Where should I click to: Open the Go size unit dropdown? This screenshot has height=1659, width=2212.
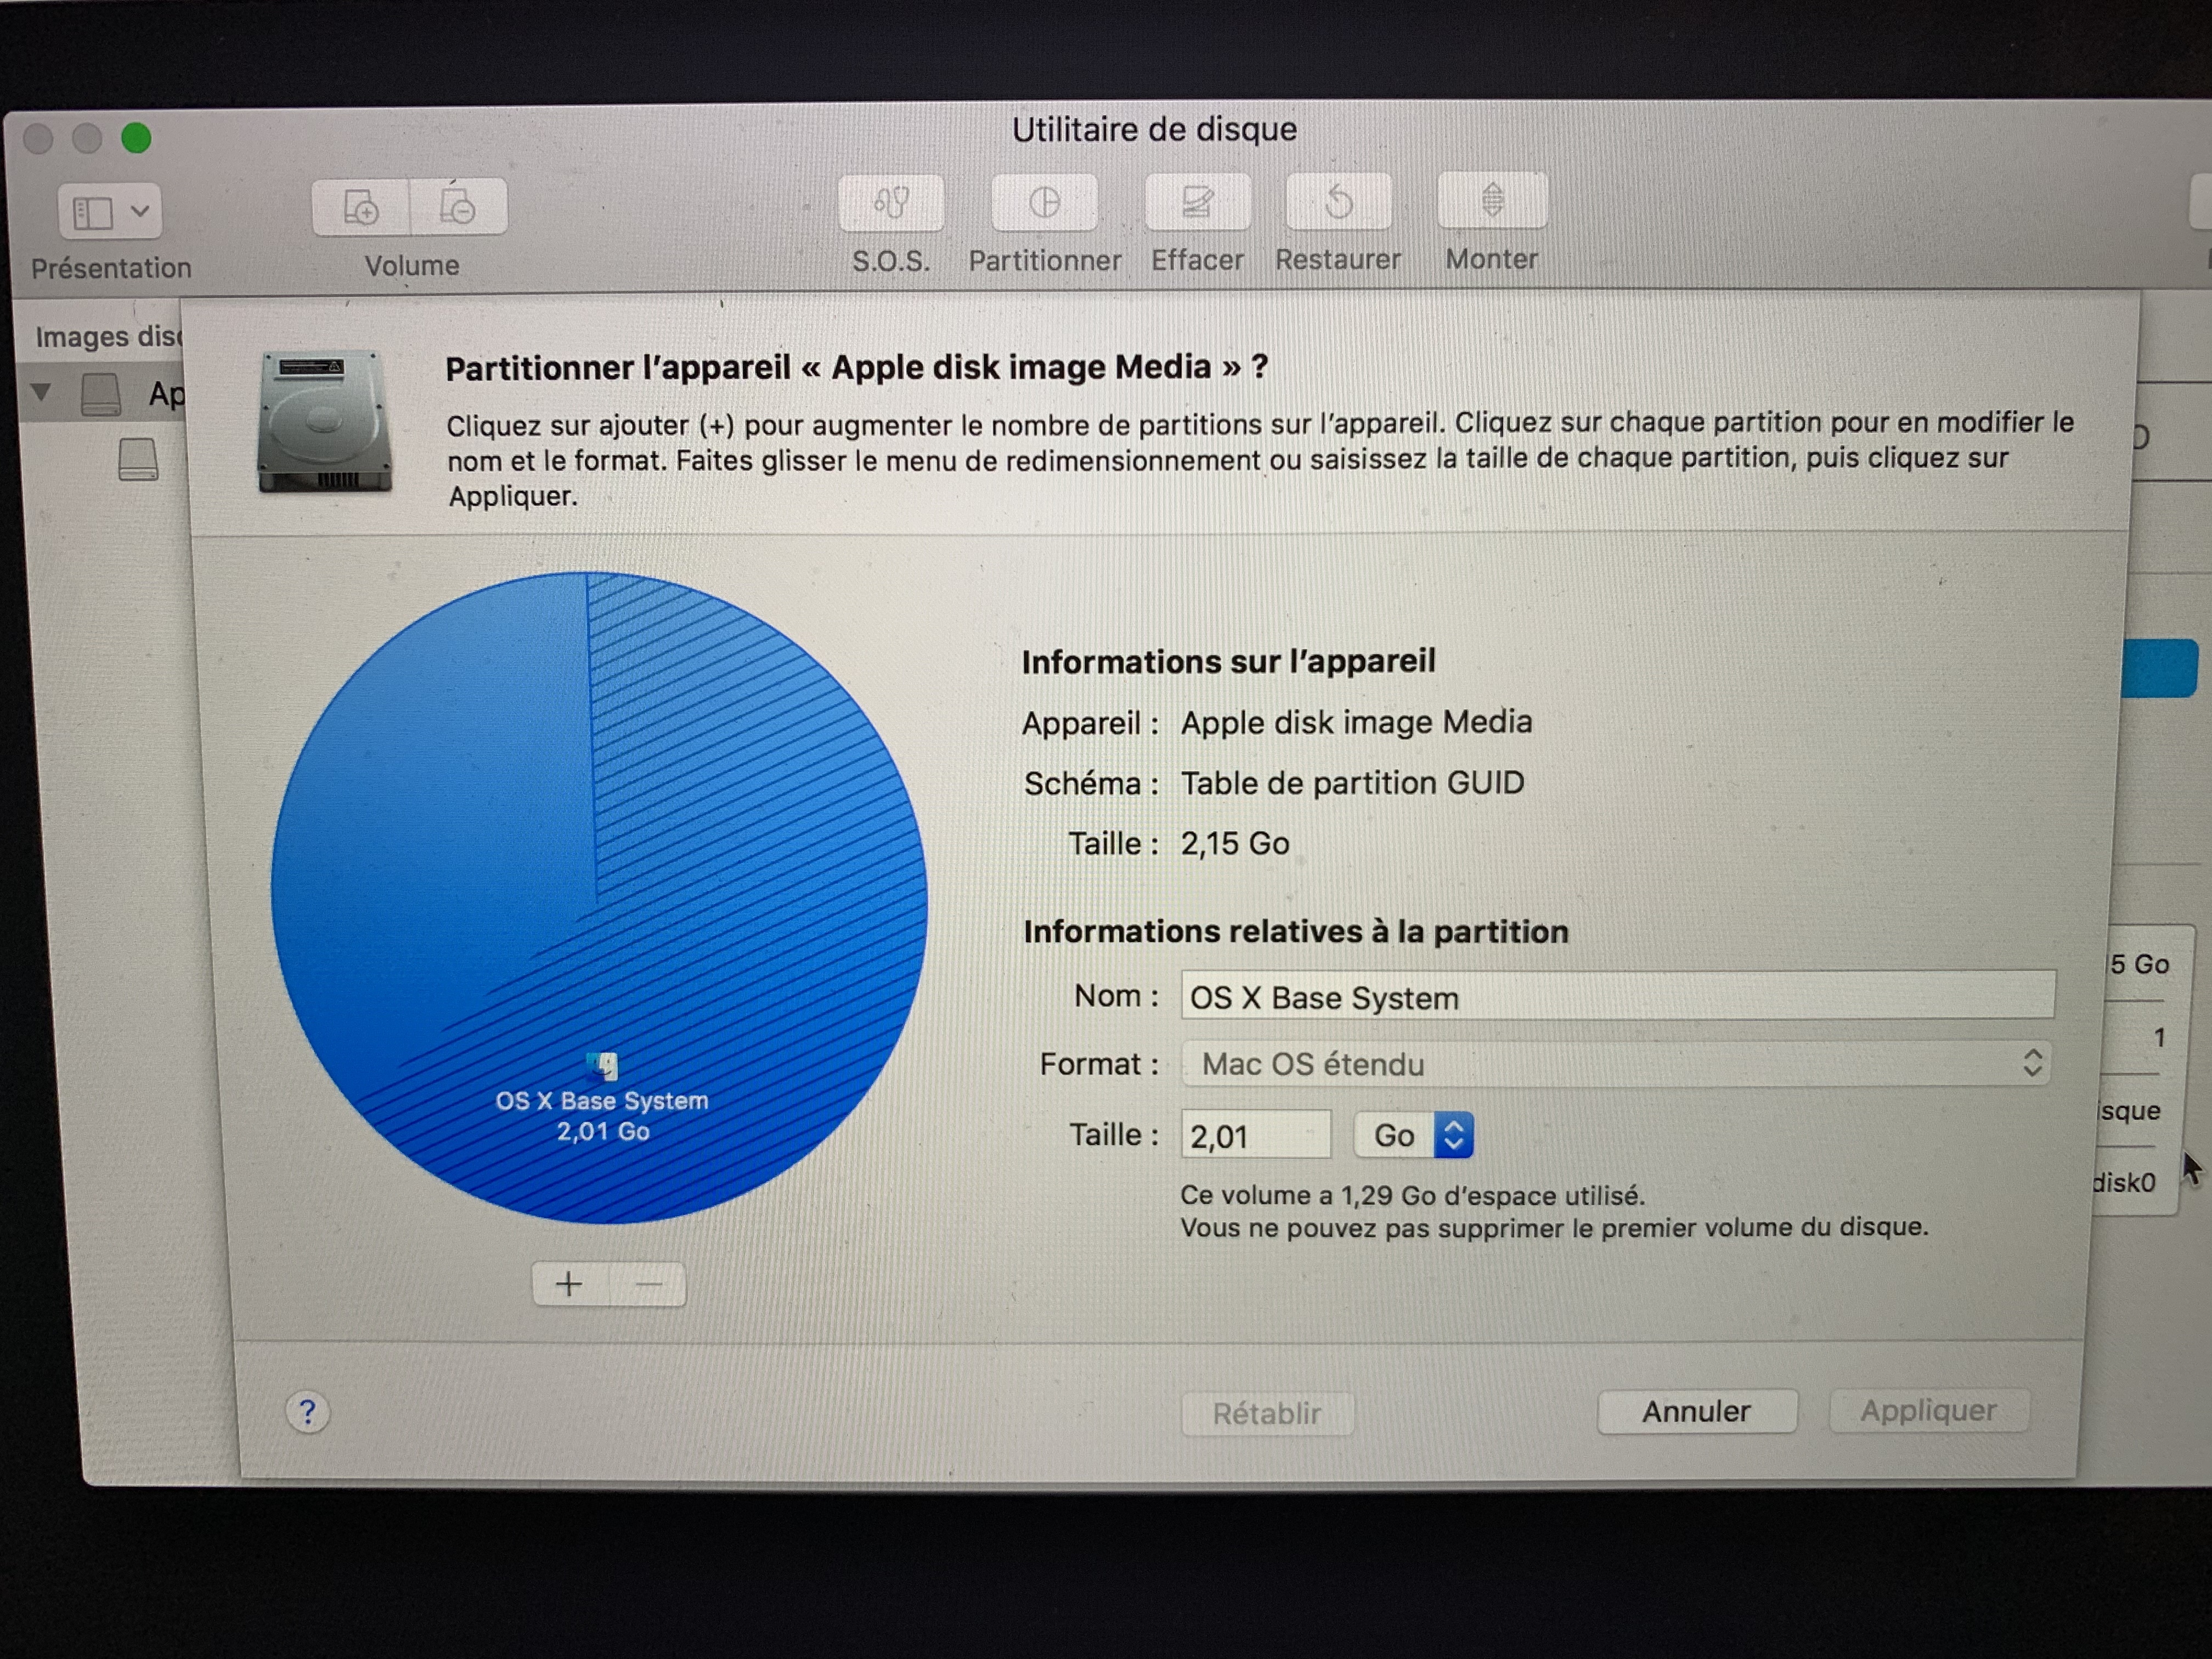(x=1413, y=1135)
